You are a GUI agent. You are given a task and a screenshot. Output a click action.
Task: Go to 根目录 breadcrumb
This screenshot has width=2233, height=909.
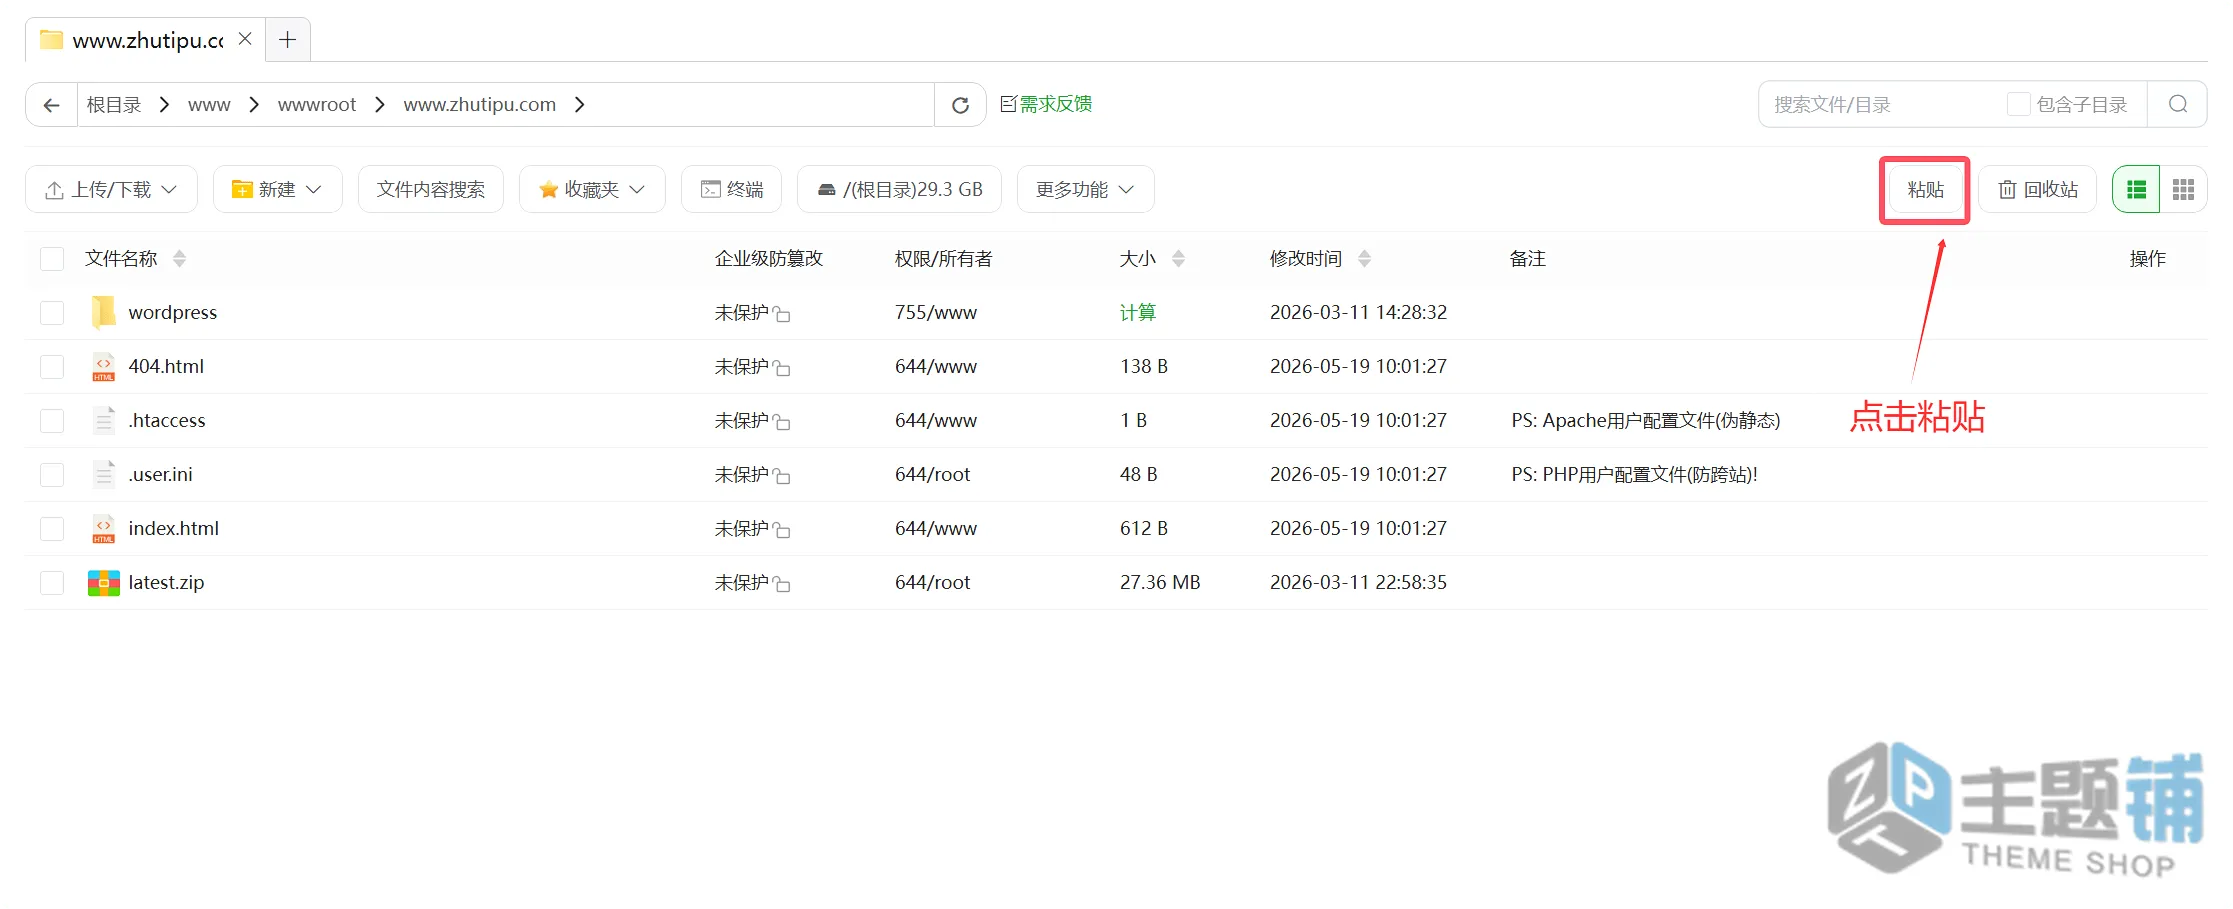click(x=114, y=105)
